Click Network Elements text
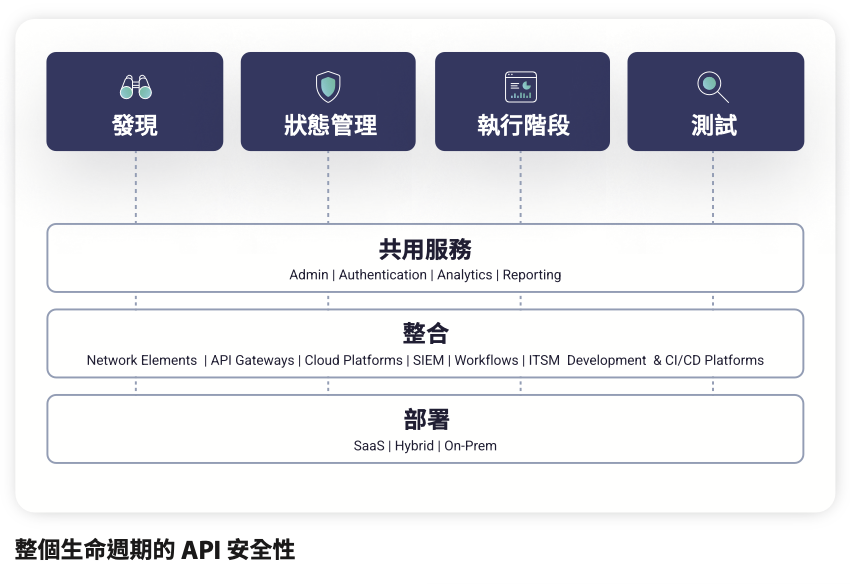Screen dimensions: 850x584 142,360
